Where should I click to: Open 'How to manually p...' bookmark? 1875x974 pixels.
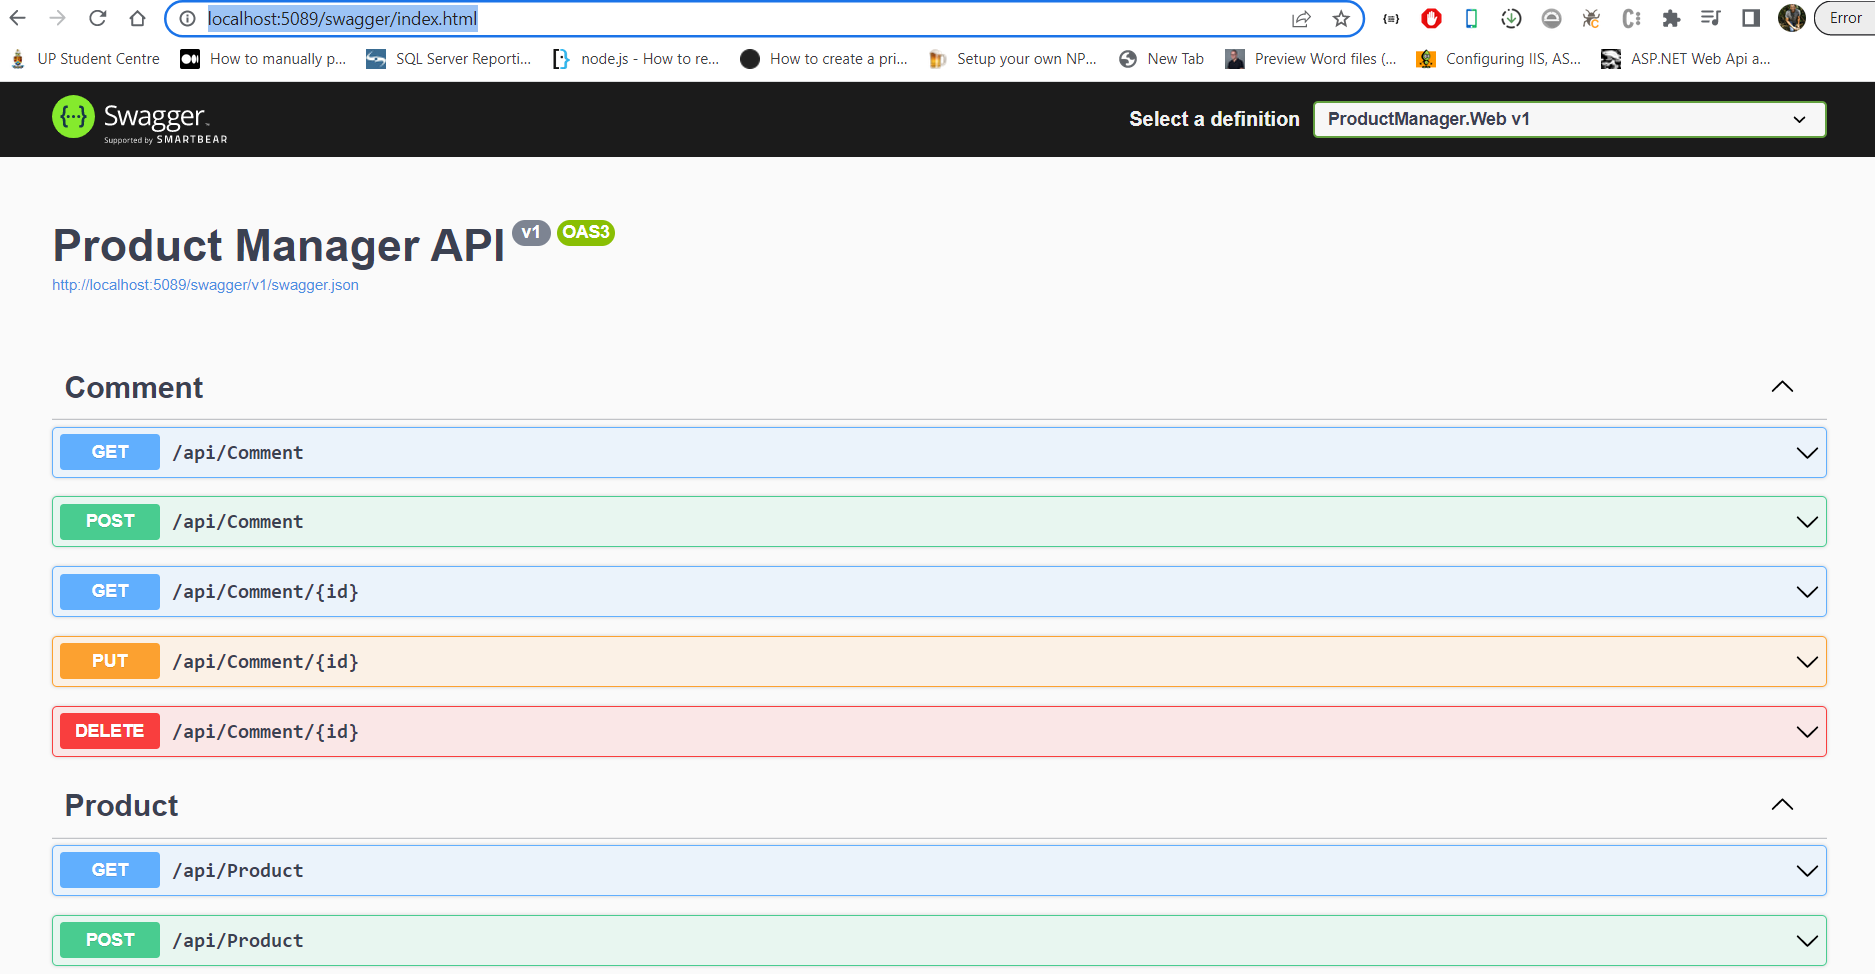(263, 59)
